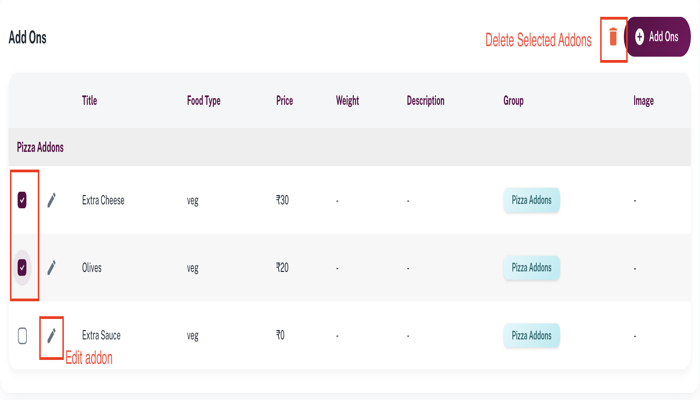Click Pizza Addons tag in Extra Cheese row
The image size is (700, 400).
pyautogui.click(x=531, y=200)
